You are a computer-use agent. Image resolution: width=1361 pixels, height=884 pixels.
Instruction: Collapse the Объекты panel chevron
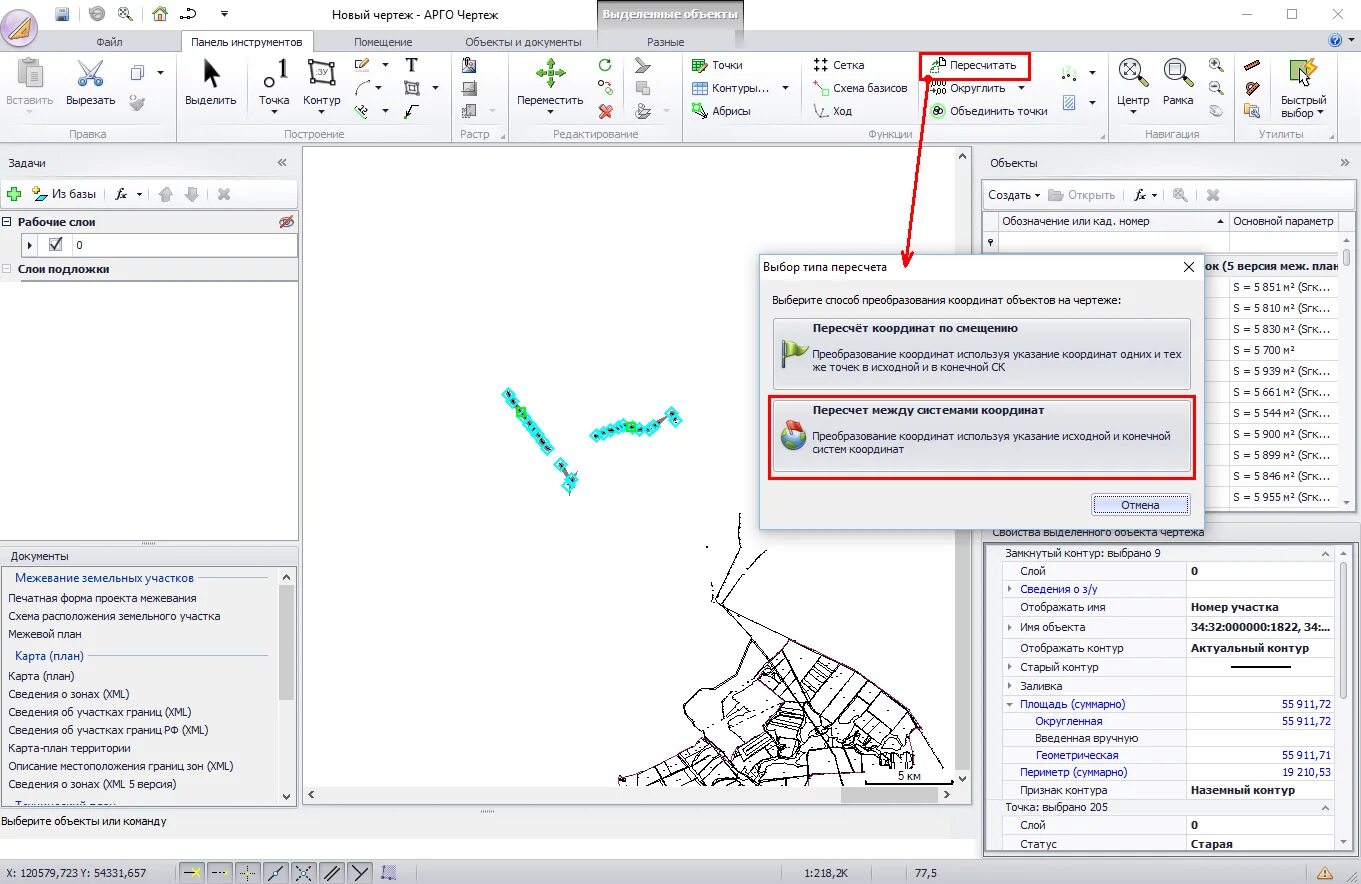tap(1345, 162)
